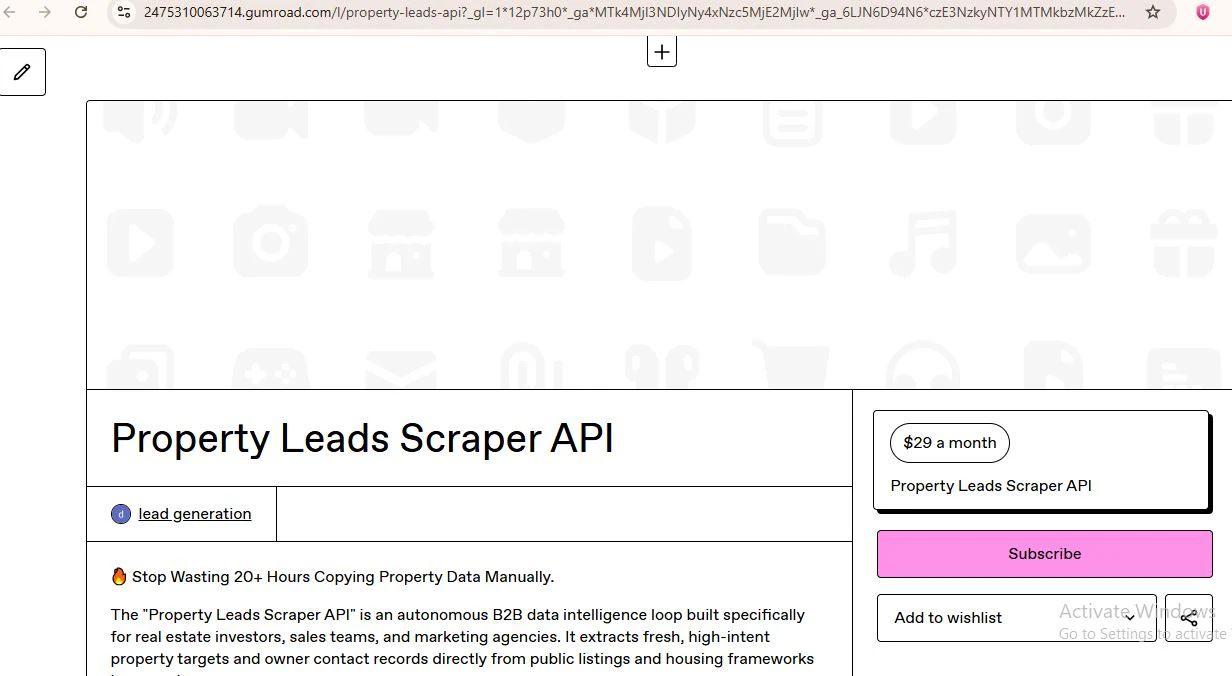Click the browser forward arrow
The height and width of the screenshot is (676, 1232).
click(x=44, y=13)
